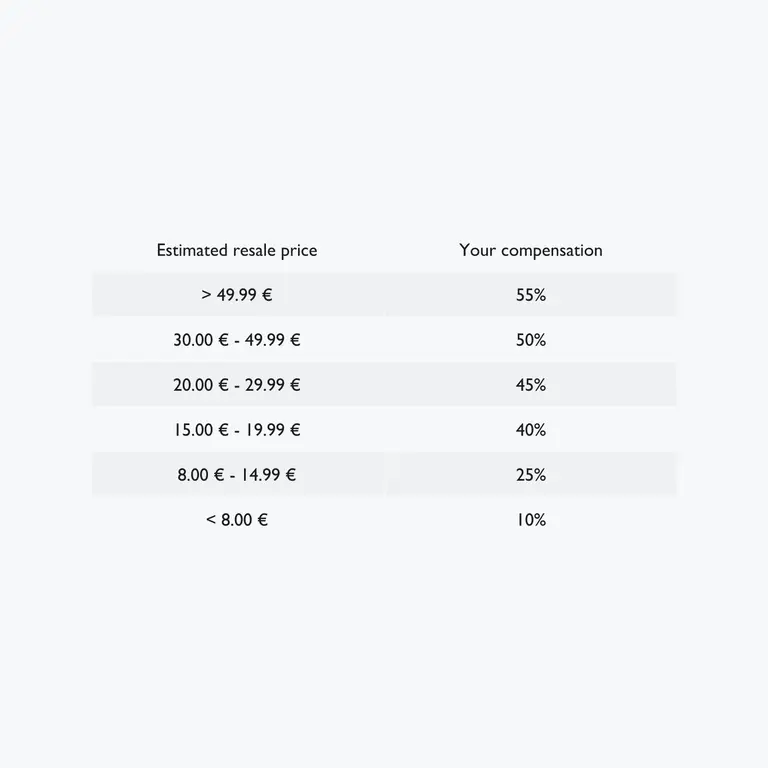Click the 14.99 € upper bound value

pos(268,475)
